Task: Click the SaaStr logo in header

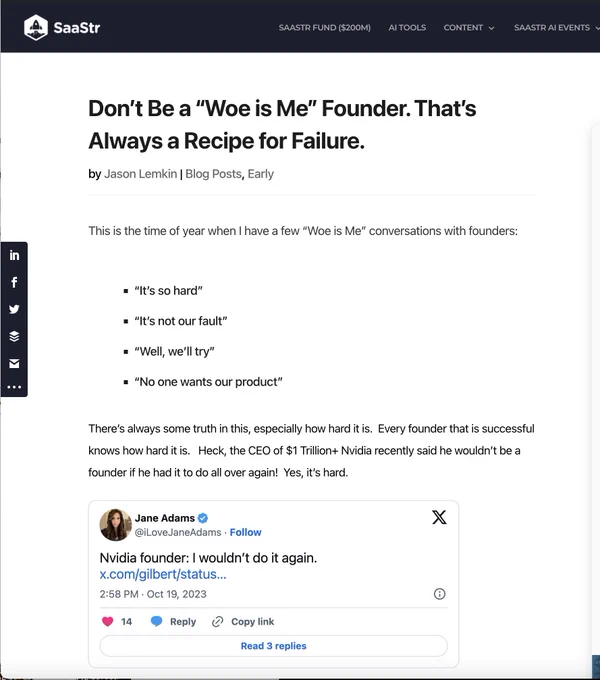Action: pyautogui.click(x=62, y=26)
